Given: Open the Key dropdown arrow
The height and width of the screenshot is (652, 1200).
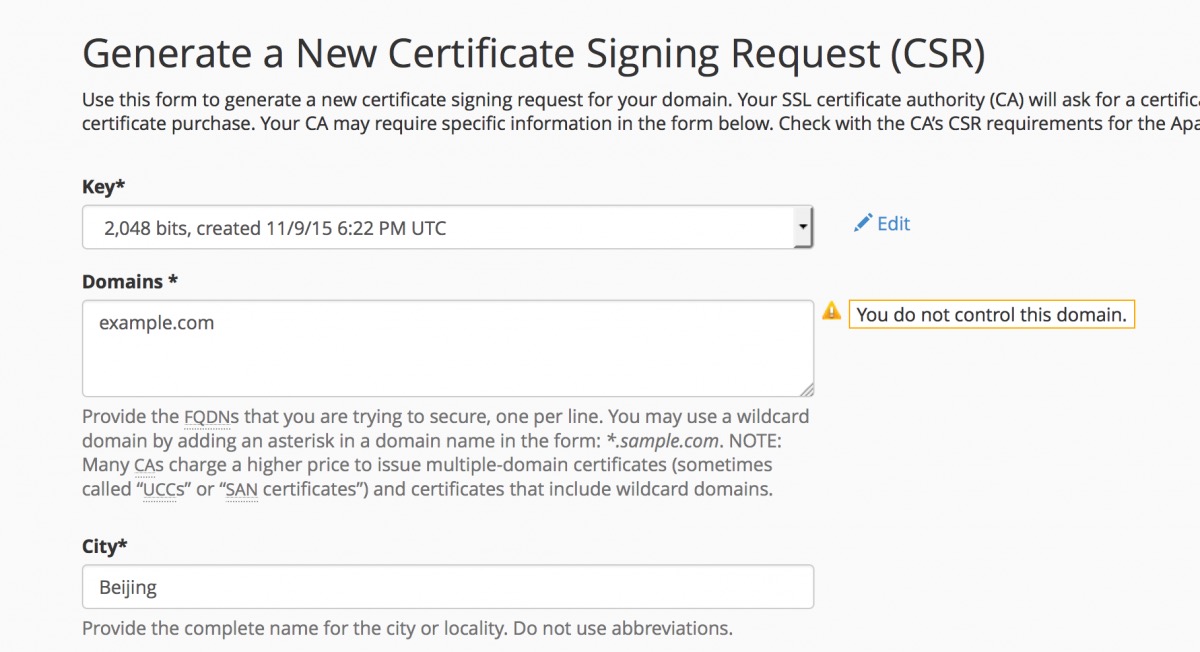Looking at the screenshot, I should pyautogui.click(x=802, y=228).
